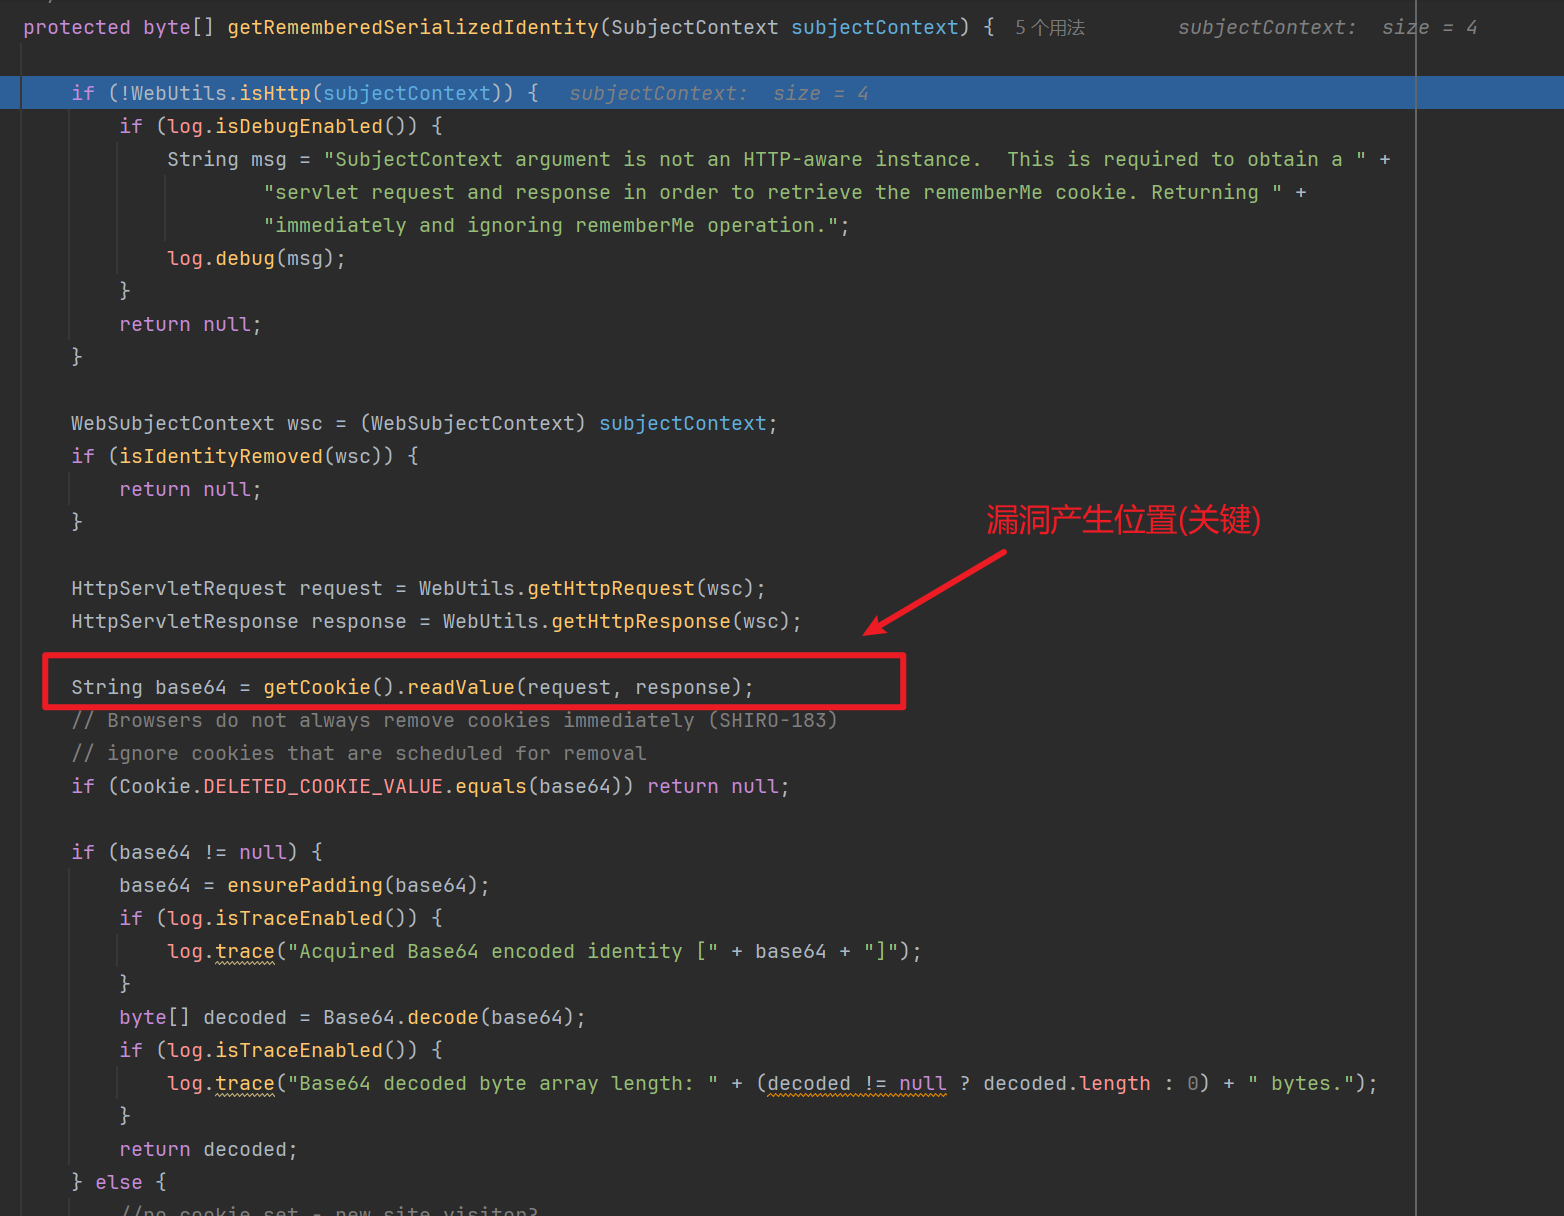
Task: Click the underlined "decoded != null" warning expression
Action: (x=856, y=1083)
